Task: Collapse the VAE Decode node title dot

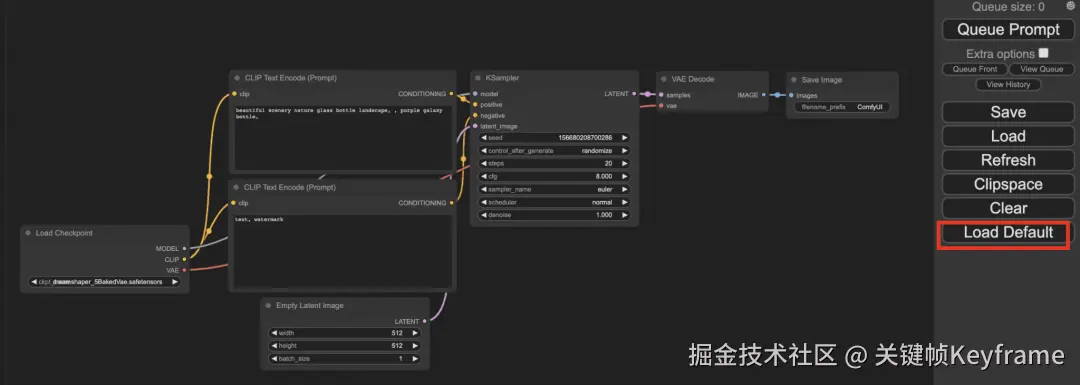Action: (664, 79)
